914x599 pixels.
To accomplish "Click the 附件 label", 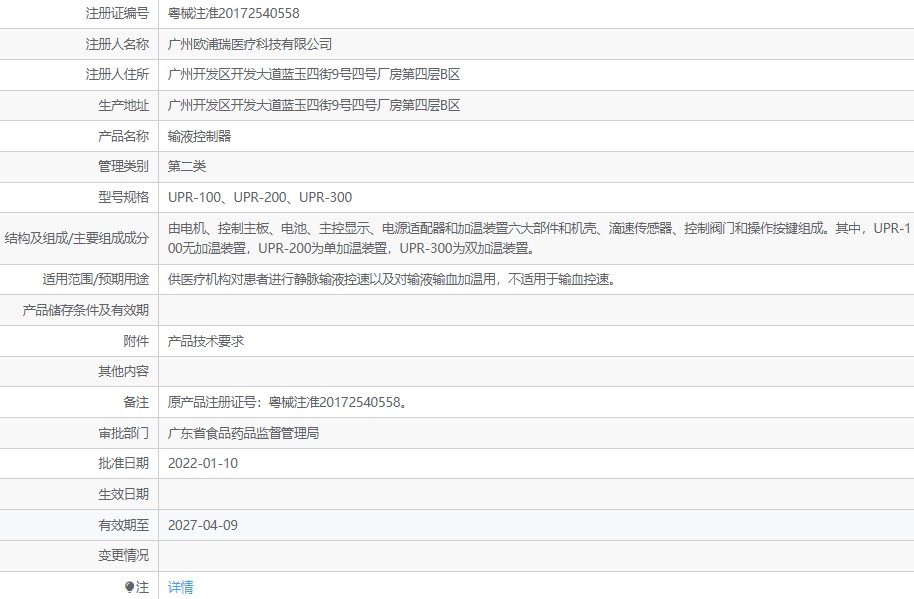I will point(136,341).
